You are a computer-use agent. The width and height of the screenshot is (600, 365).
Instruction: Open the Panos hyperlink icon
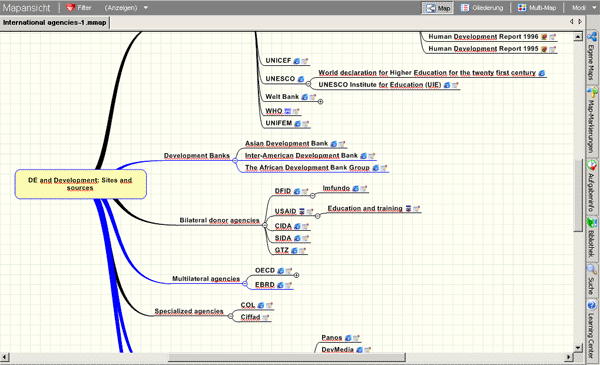[348, 338]
